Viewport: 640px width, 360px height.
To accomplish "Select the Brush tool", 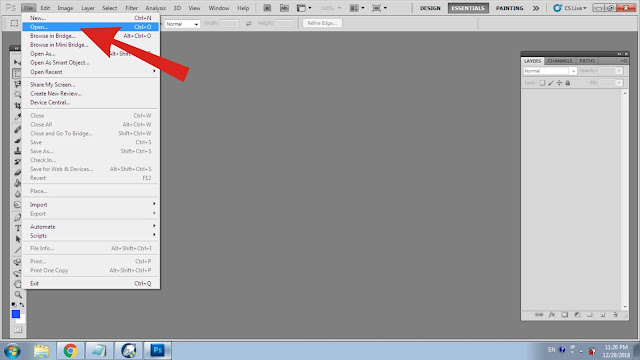I will pyautogui.click(x=17, y=140).
